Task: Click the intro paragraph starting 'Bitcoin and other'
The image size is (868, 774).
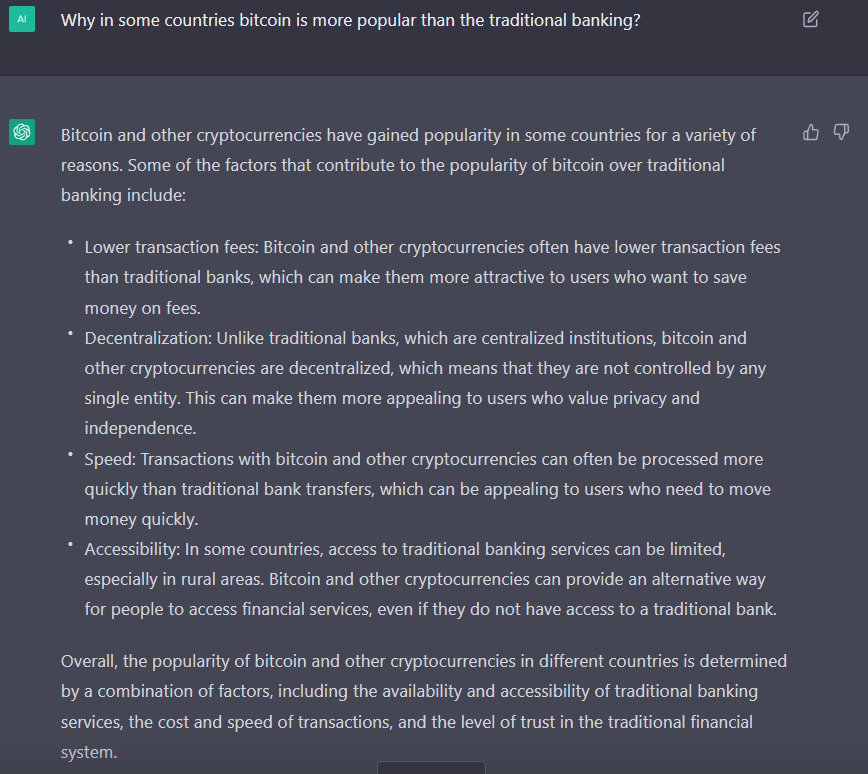Action: click(408, 165)
